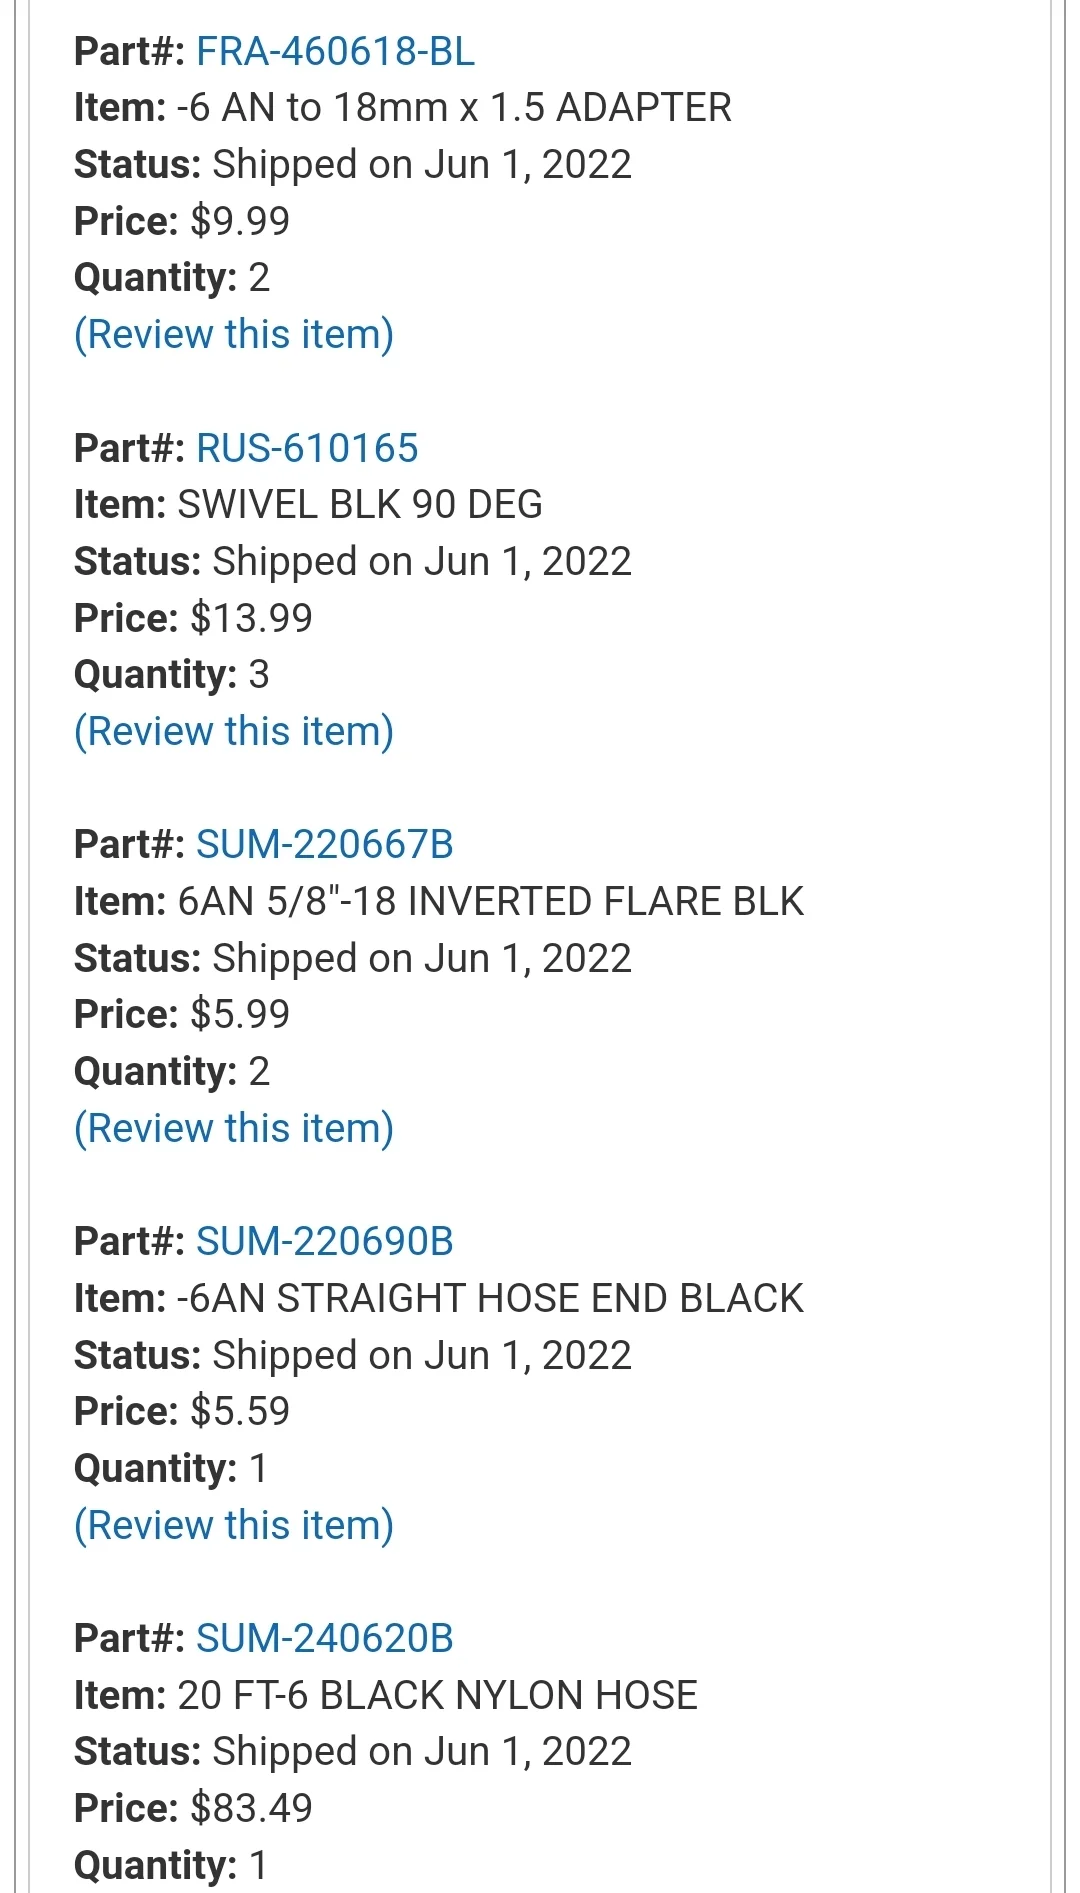
Task: Open part number SUM-220667B link
Action: tap(325, 845)
